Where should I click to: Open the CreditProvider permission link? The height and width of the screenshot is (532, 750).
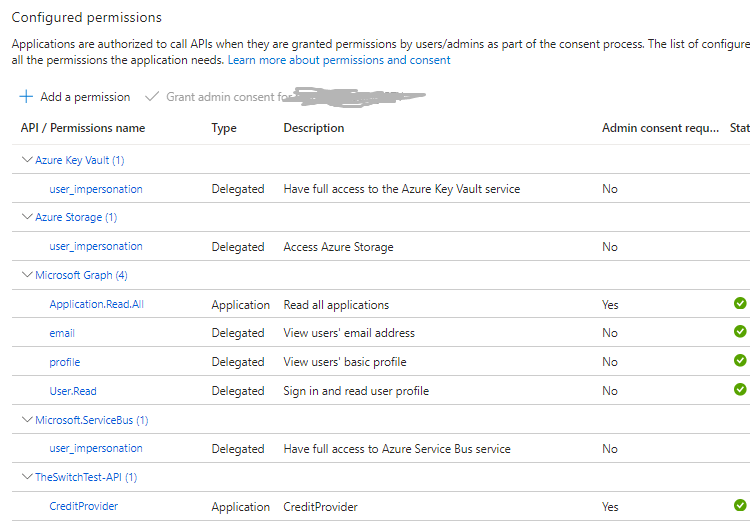coord(84,506)
